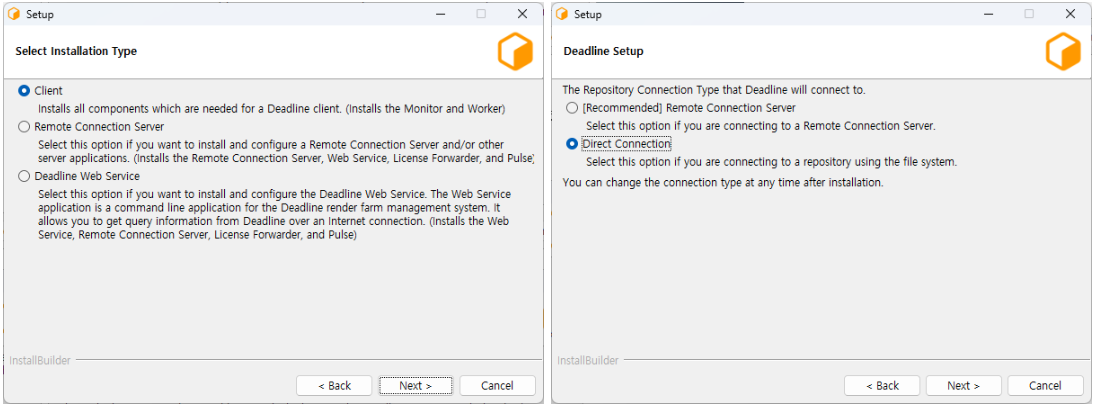This screenshot has height=404, width=1093.
Task: Click the 'repository using the file system' description
Action: coord(772,162)
